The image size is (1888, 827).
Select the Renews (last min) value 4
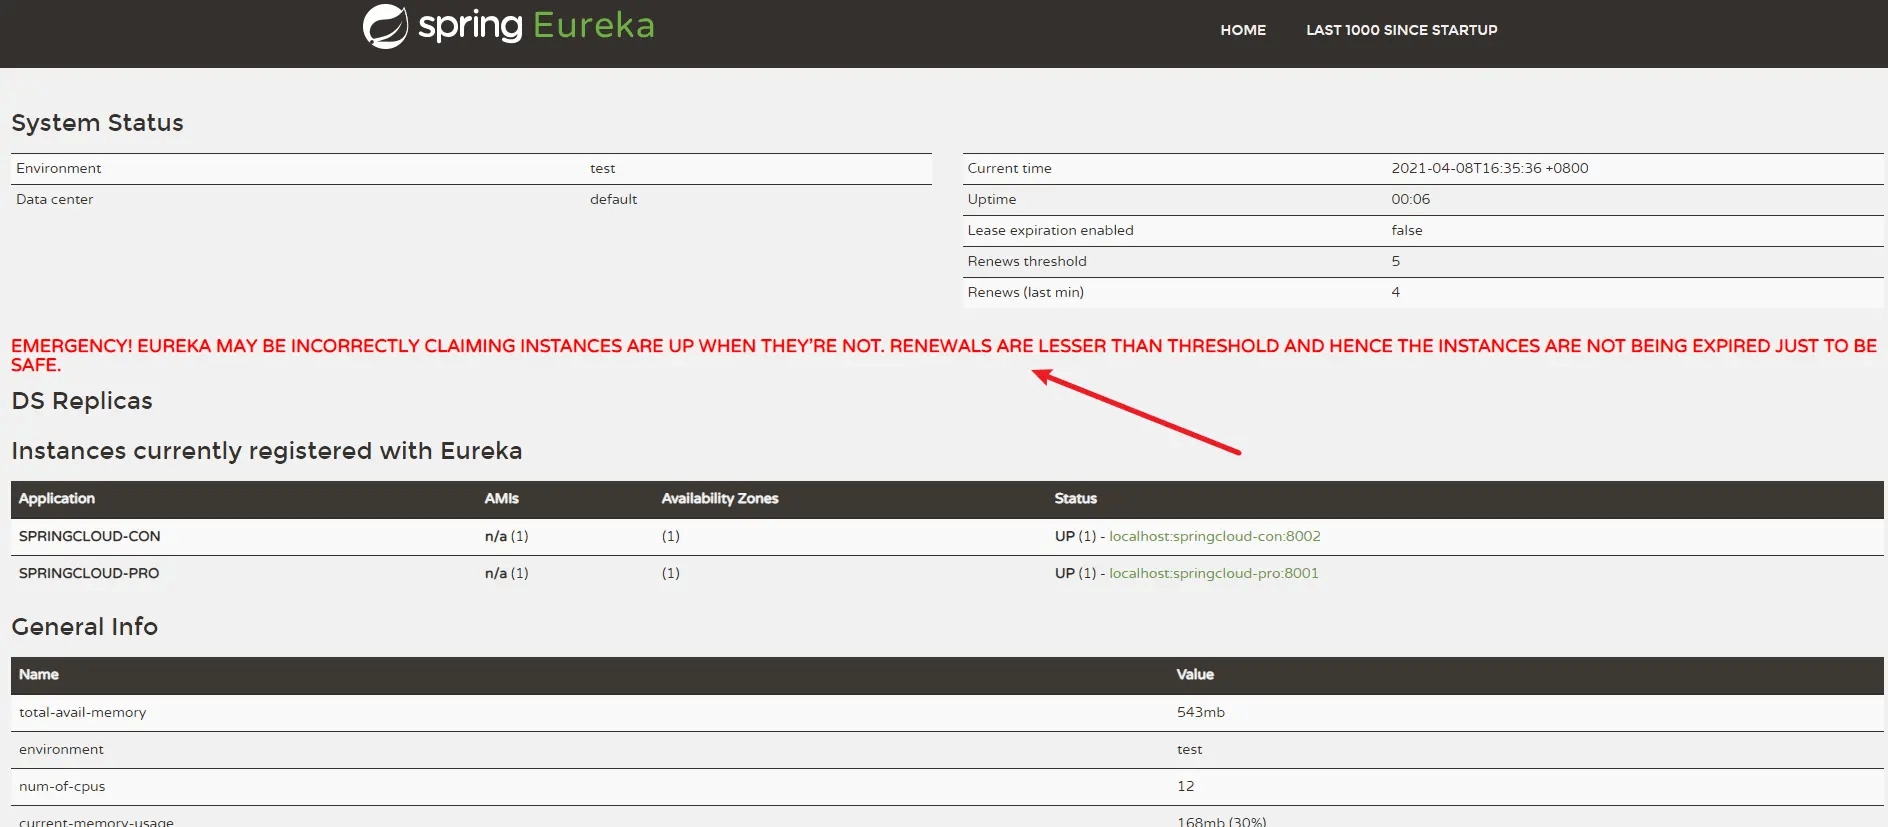pos(1395,292)
